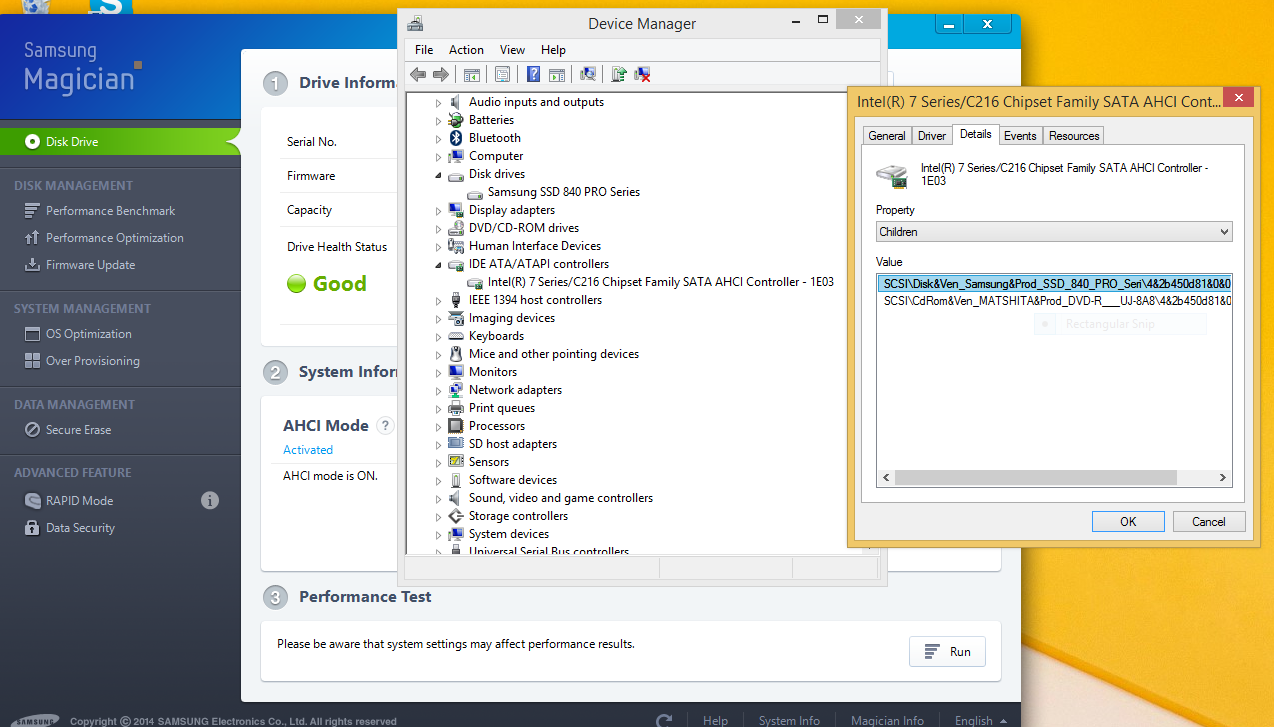
Task: Click the Print queues icon in the tree
Action: tap(456, 408)
